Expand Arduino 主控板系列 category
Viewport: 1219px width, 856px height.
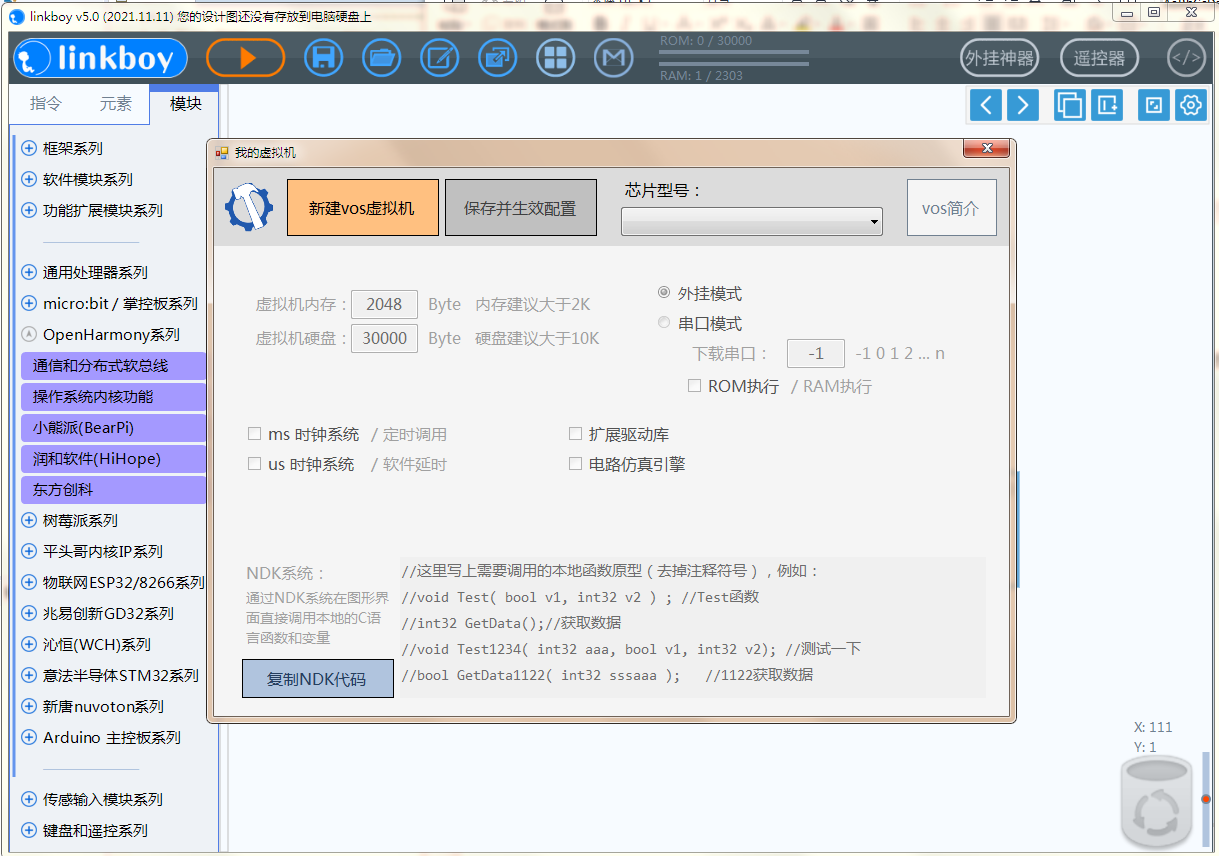pos(28,737)
